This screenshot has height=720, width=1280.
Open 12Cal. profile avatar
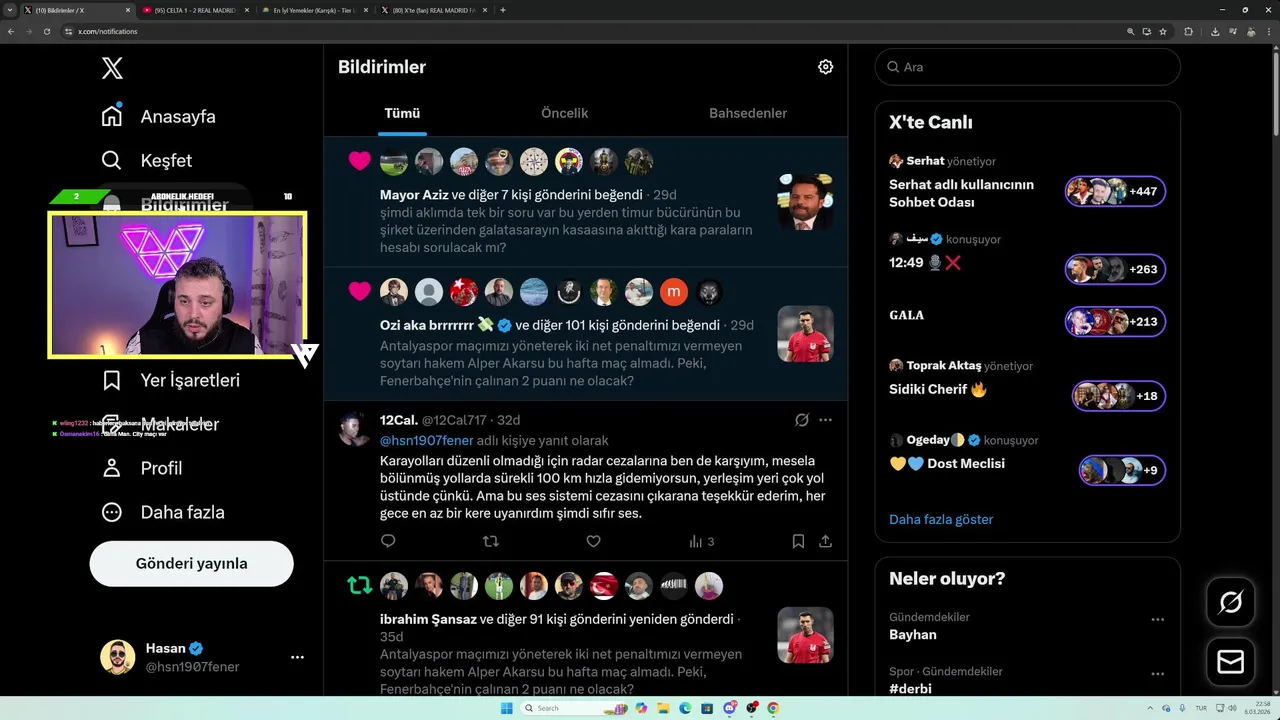354,429
